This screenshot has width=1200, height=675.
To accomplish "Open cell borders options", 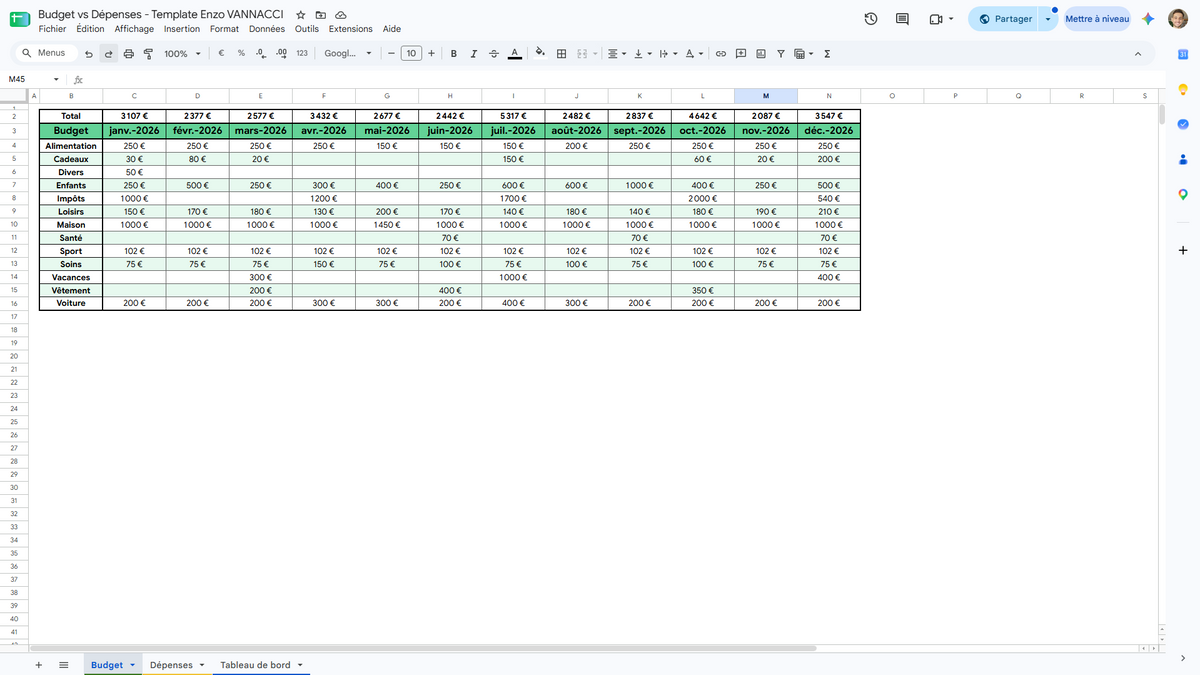I will pos(562,54).
